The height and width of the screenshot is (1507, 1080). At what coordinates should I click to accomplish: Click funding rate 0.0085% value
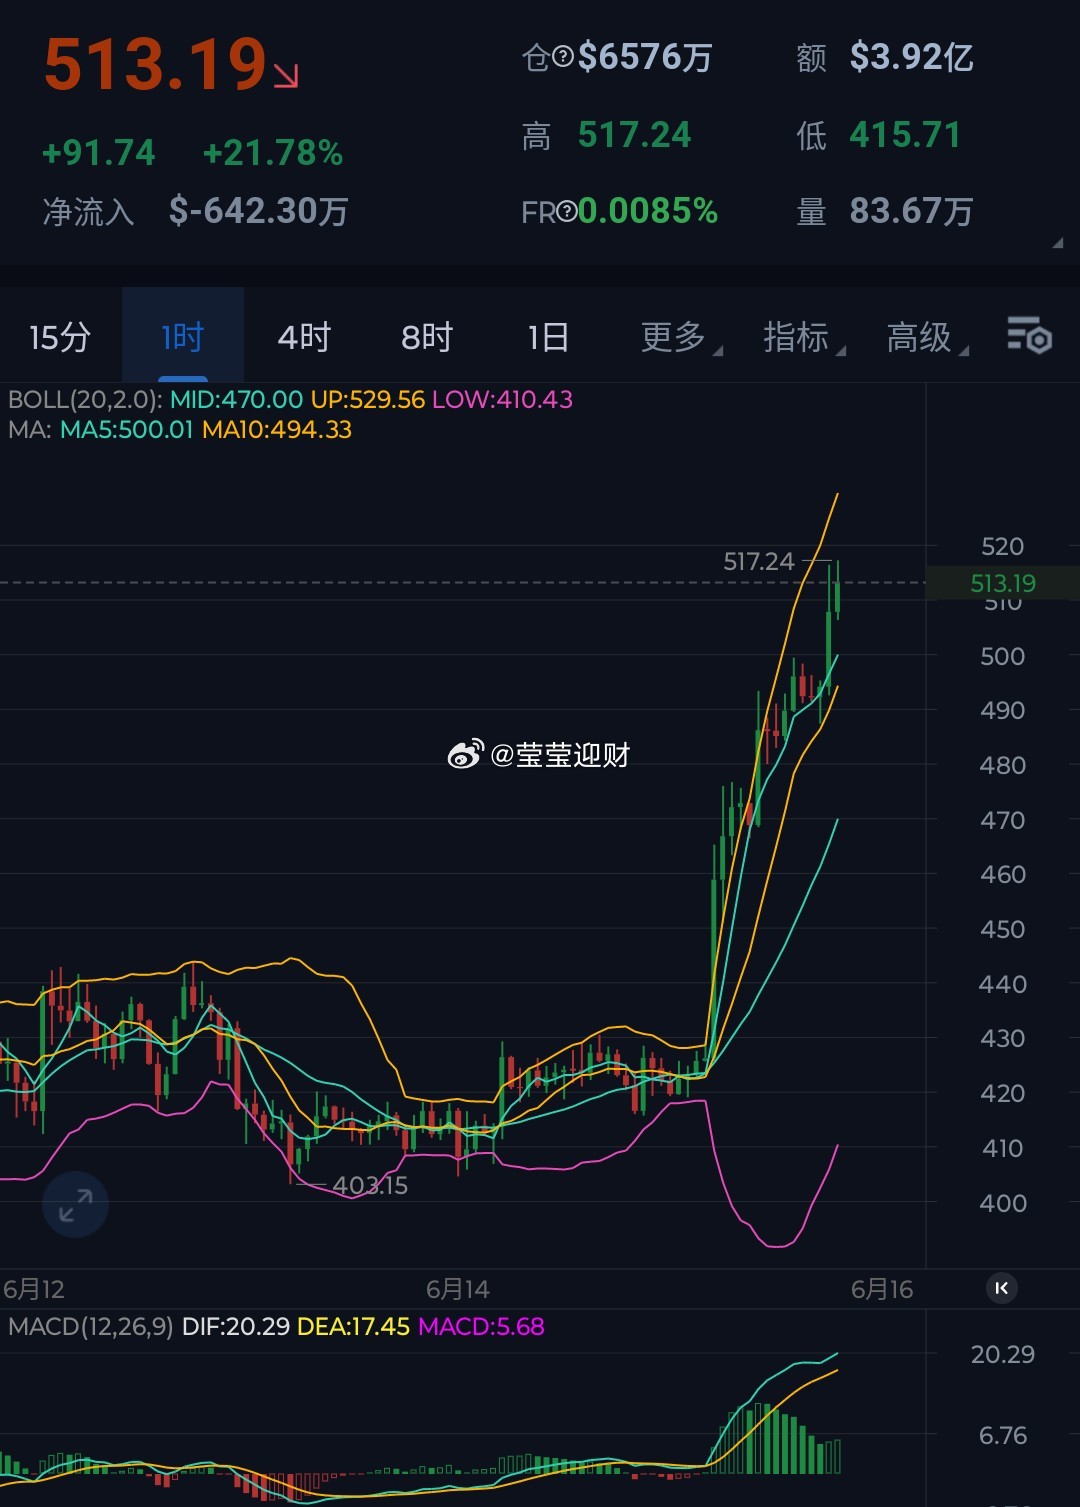tap(648, 211)
